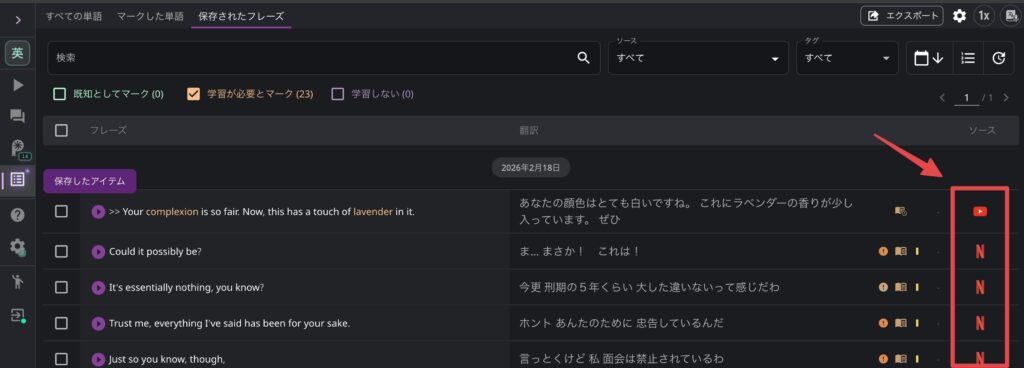Click the translation starting 'あなたの顔色はとても白いですね'
Screen dimensions: 1024x368
click(x=686, y=211)
